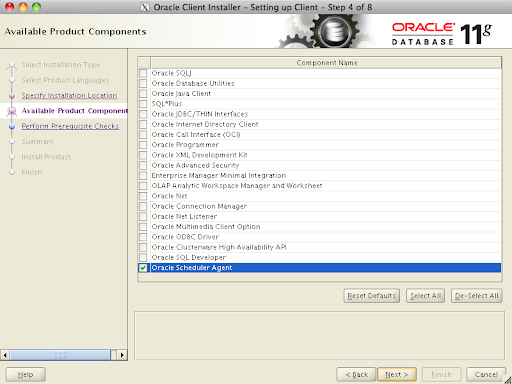512x384 pixels.
Task: Enable Oracle Net Listener checkbox
Action: click(x=143, y=216)
